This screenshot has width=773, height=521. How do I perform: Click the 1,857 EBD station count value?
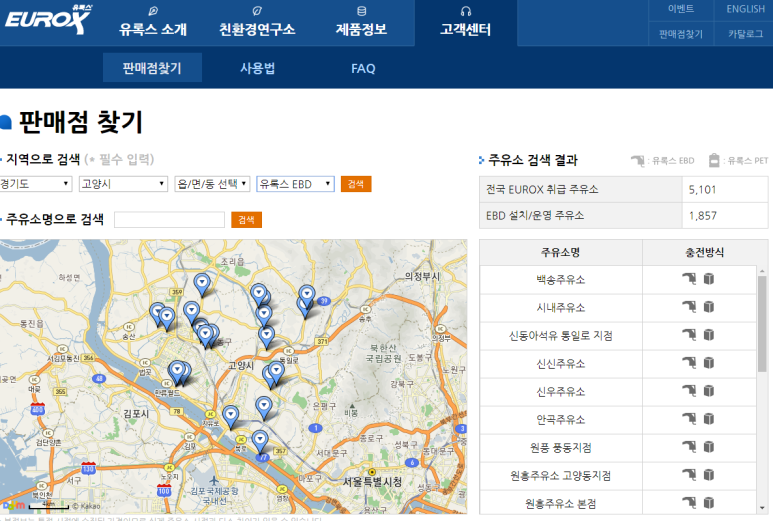(x=703, y=216)
